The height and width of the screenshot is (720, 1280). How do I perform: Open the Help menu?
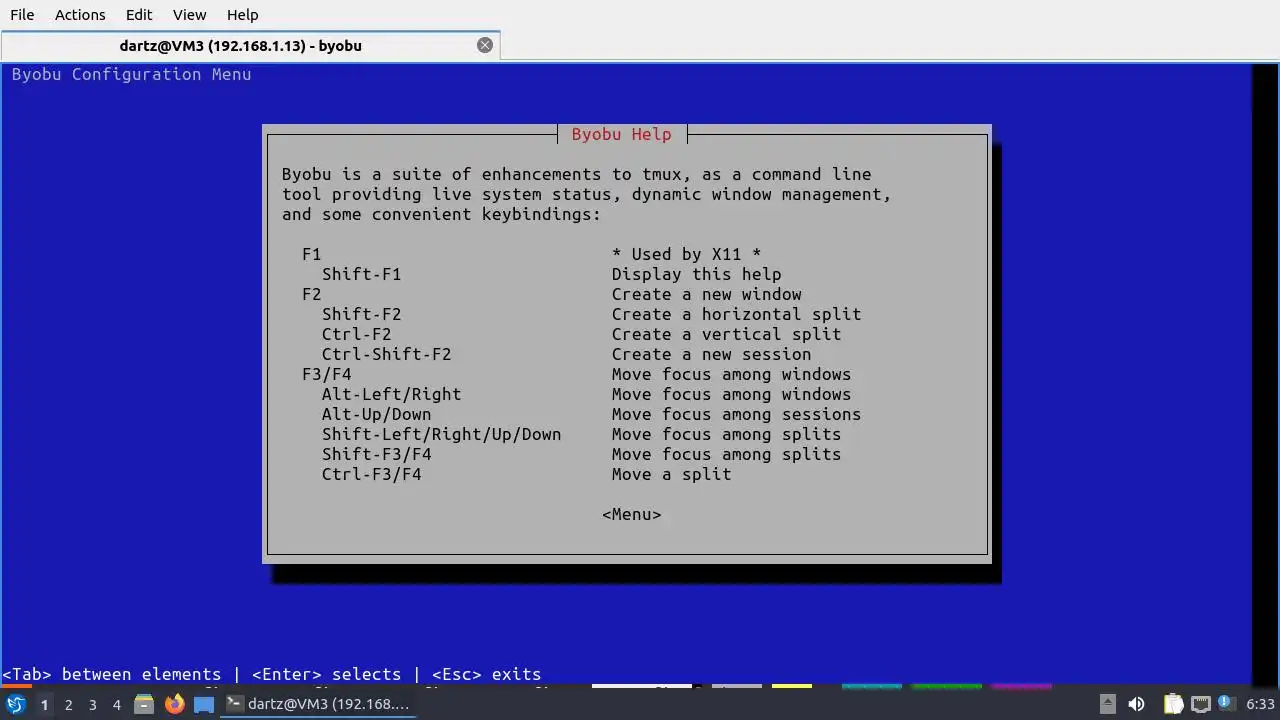[242, 15]
